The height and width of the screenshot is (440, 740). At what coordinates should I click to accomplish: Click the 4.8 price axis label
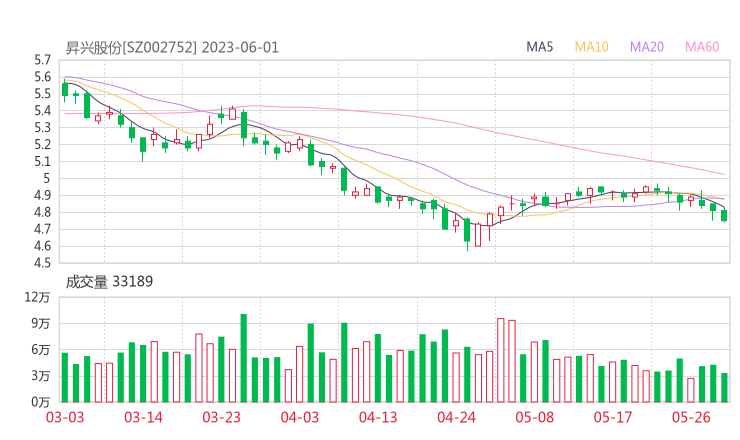(x=42, y=212)
